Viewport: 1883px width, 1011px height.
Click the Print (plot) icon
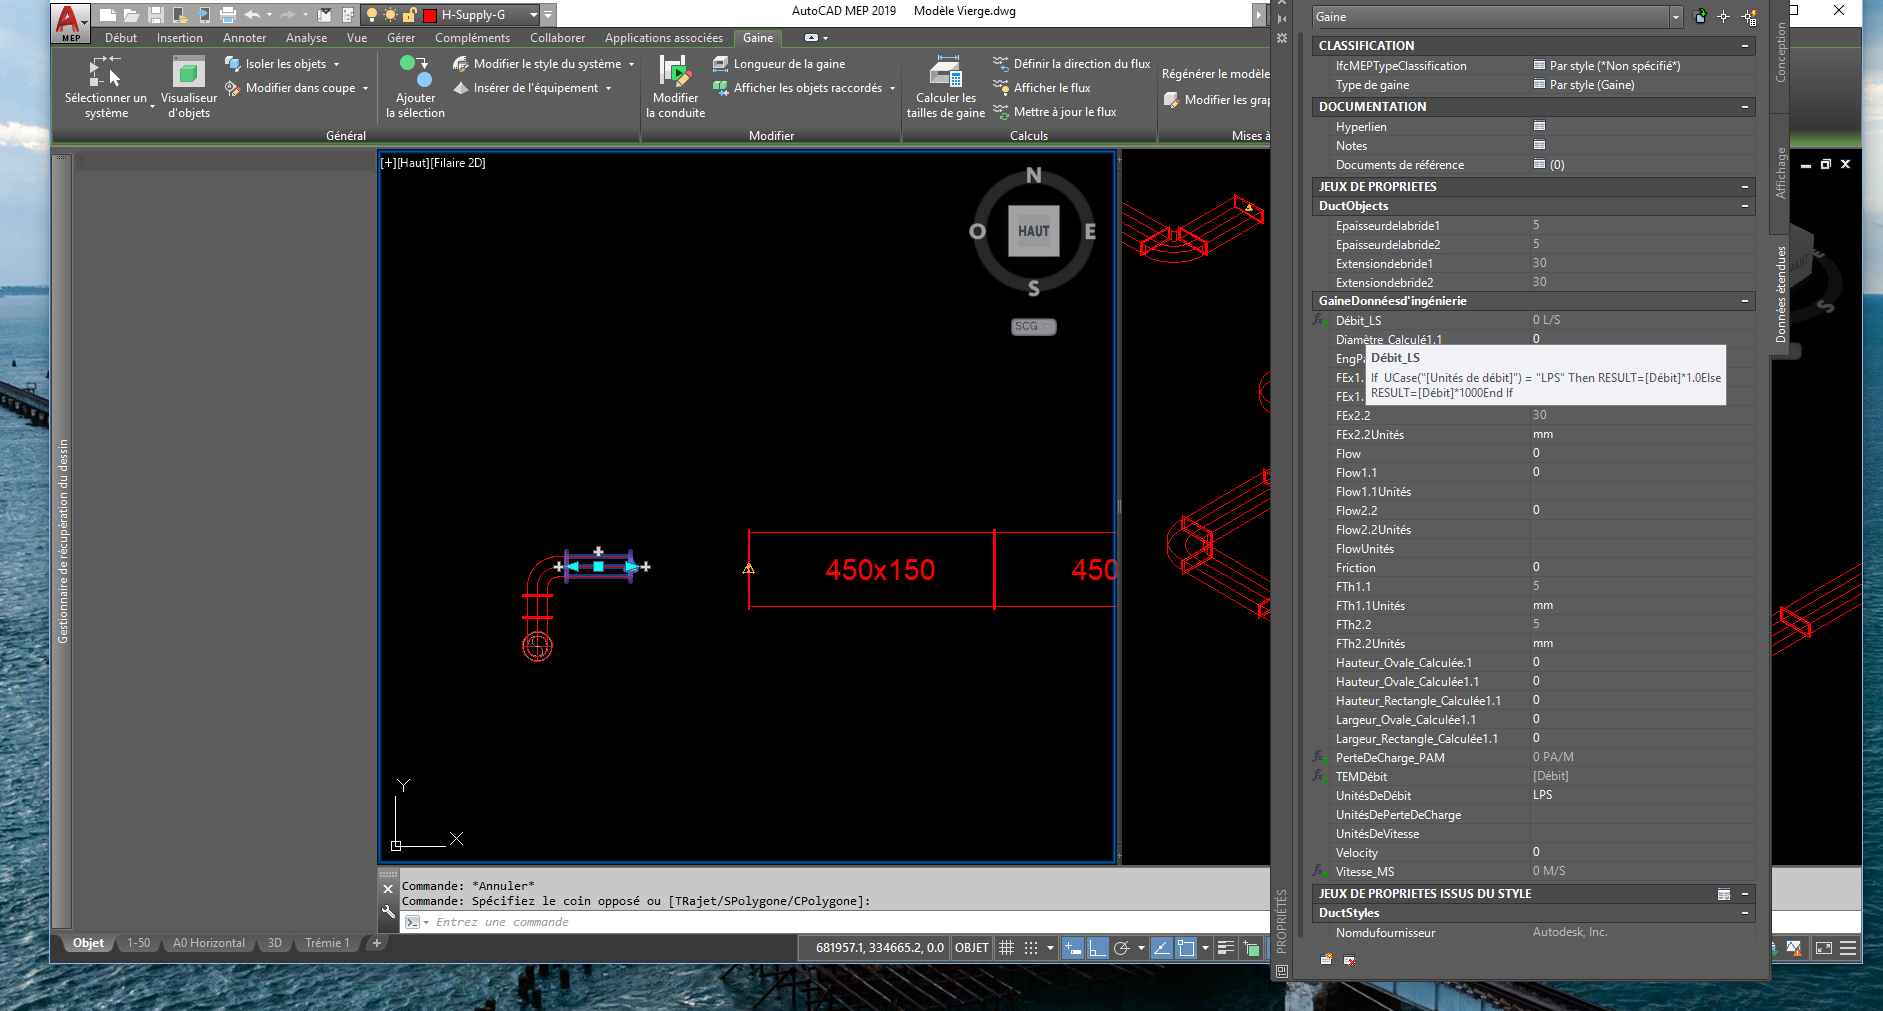(x=228, y=15)
